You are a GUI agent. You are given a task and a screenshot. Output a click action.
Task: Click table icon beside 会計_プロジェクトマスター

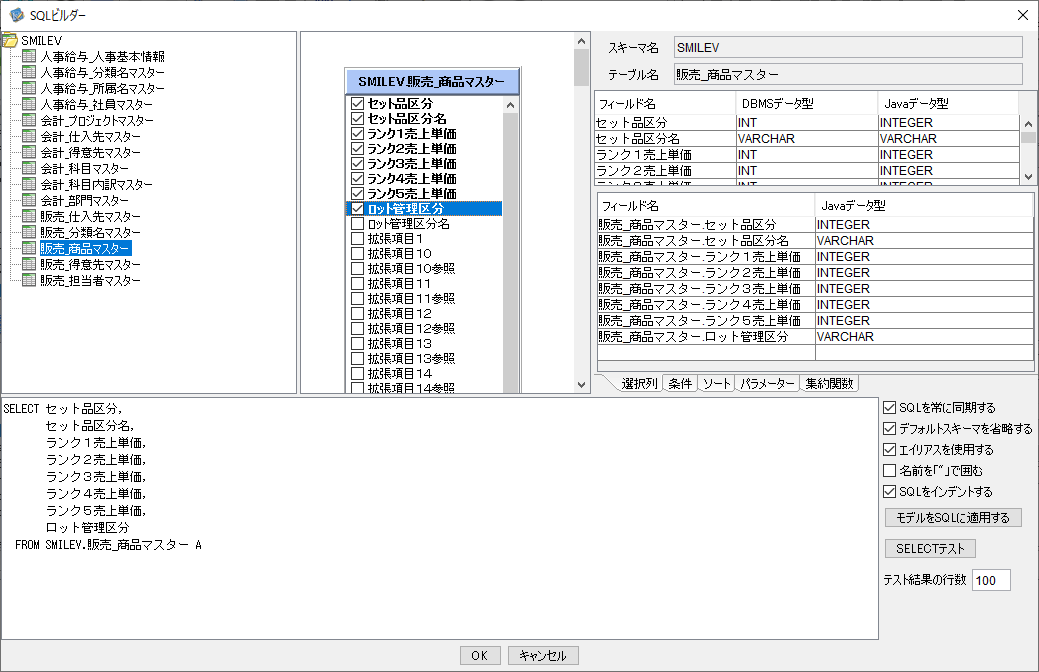coord(29,120)
